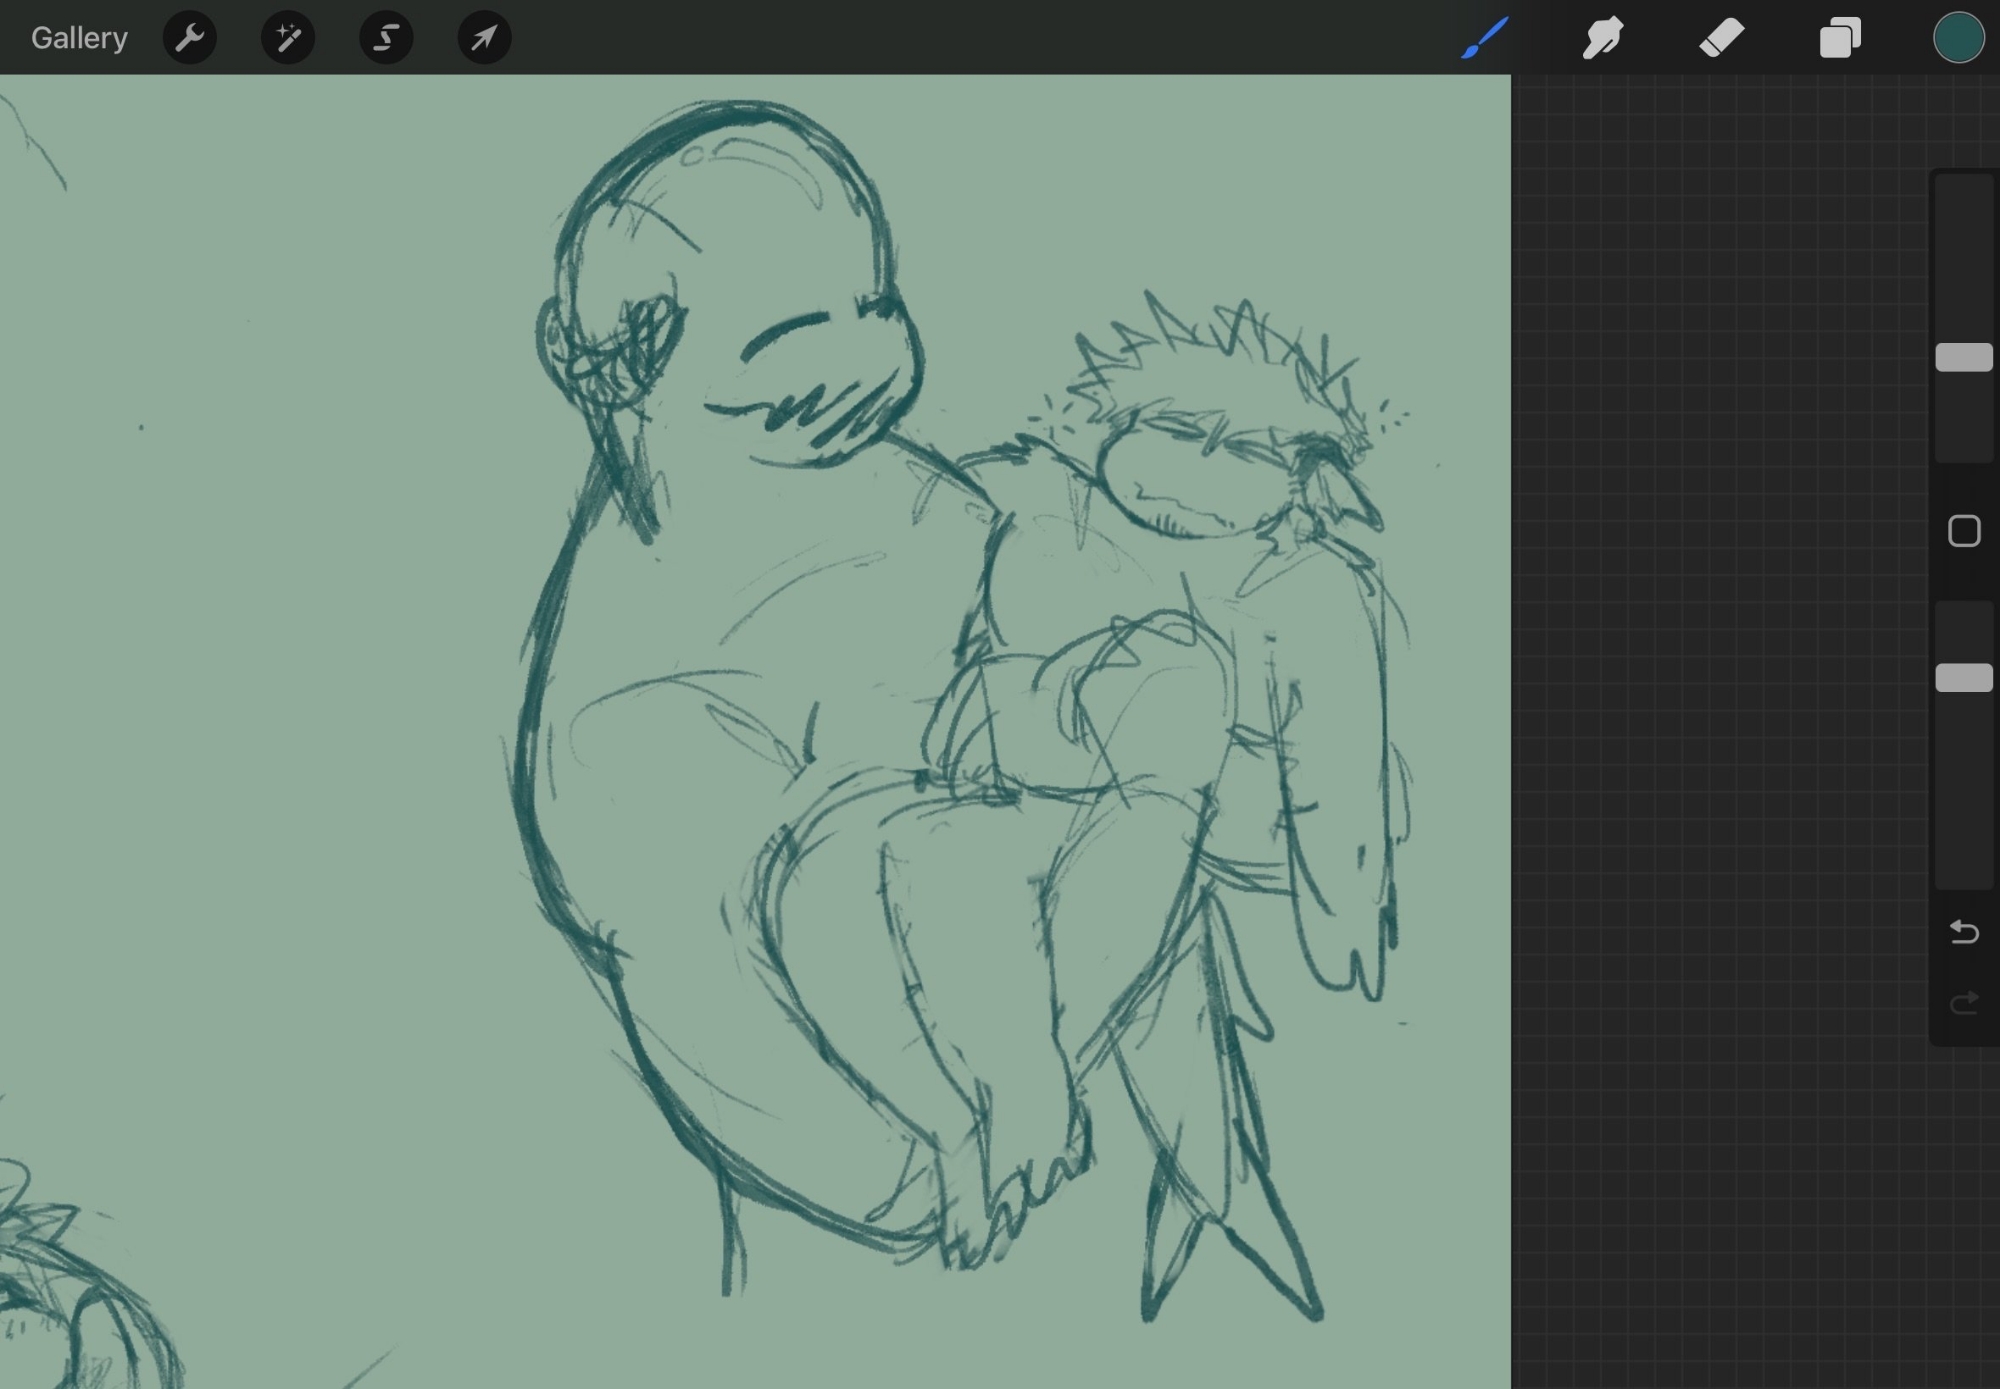
Task: Click the brush size slider handle
Action: click(x=1964, y=357)
